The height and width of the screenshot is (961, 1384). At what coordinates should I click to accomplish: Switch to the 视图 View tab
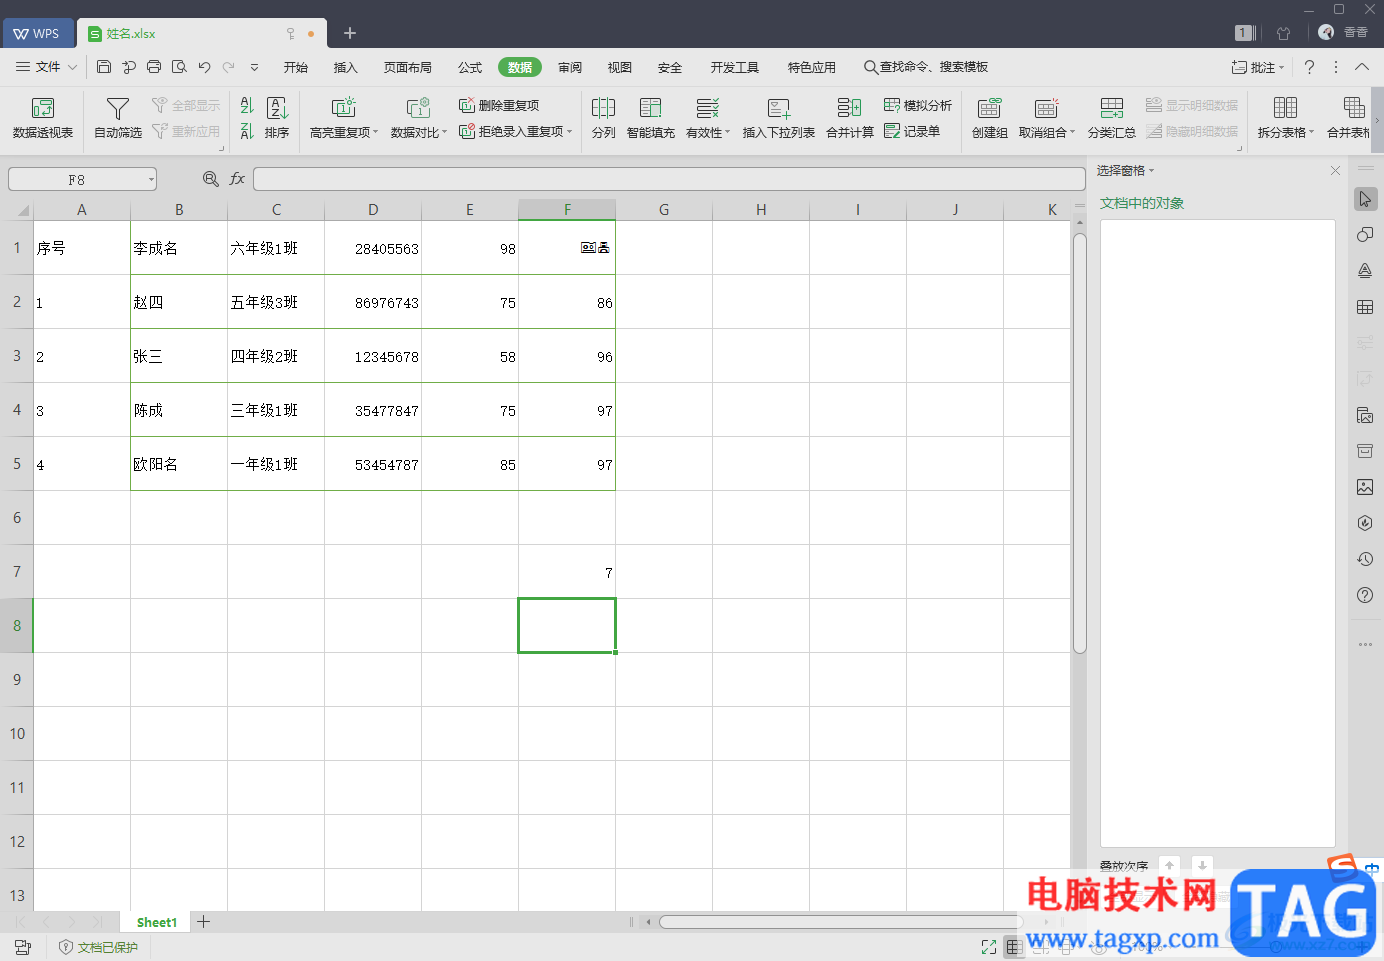tap(620, 67)
